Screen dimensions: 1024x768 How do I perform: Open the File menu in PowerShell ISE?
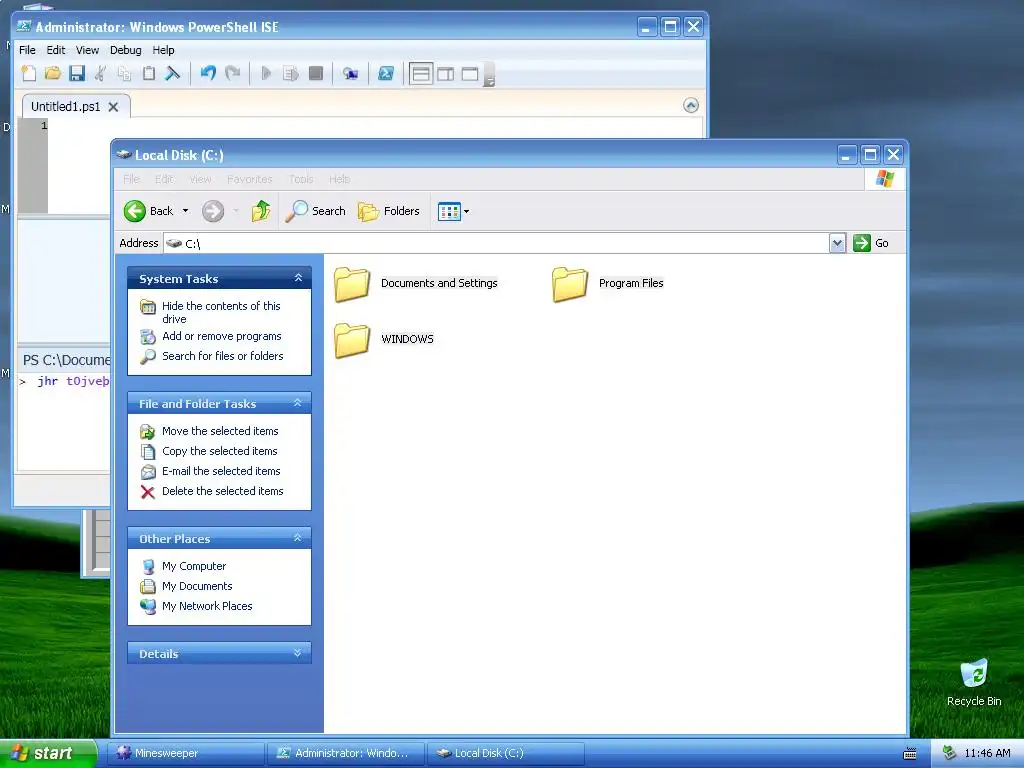click(x=27, y=50)
